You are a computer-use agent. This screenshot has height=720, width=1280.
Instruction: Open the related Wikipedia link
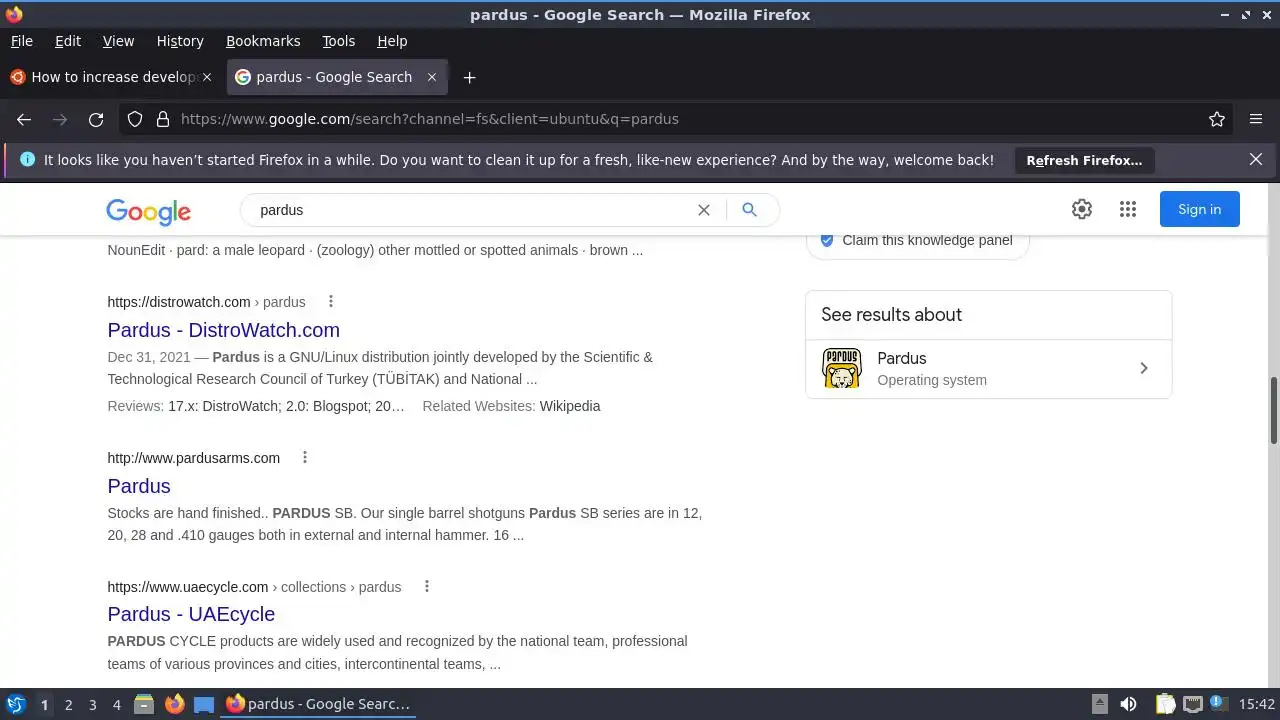coord(570,406)
